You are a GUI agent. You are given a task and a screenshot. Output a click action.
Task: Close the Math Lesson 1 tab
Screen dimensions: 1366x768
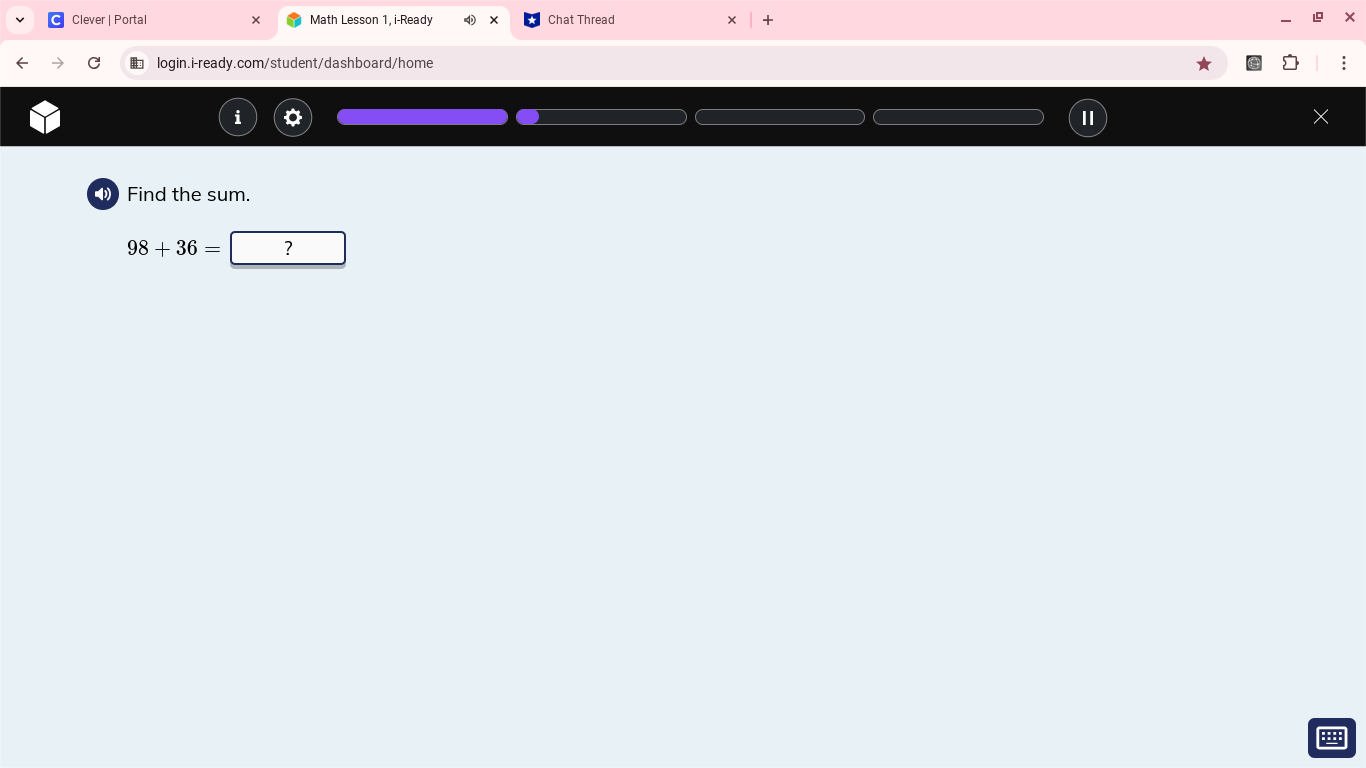click(494, 20)
